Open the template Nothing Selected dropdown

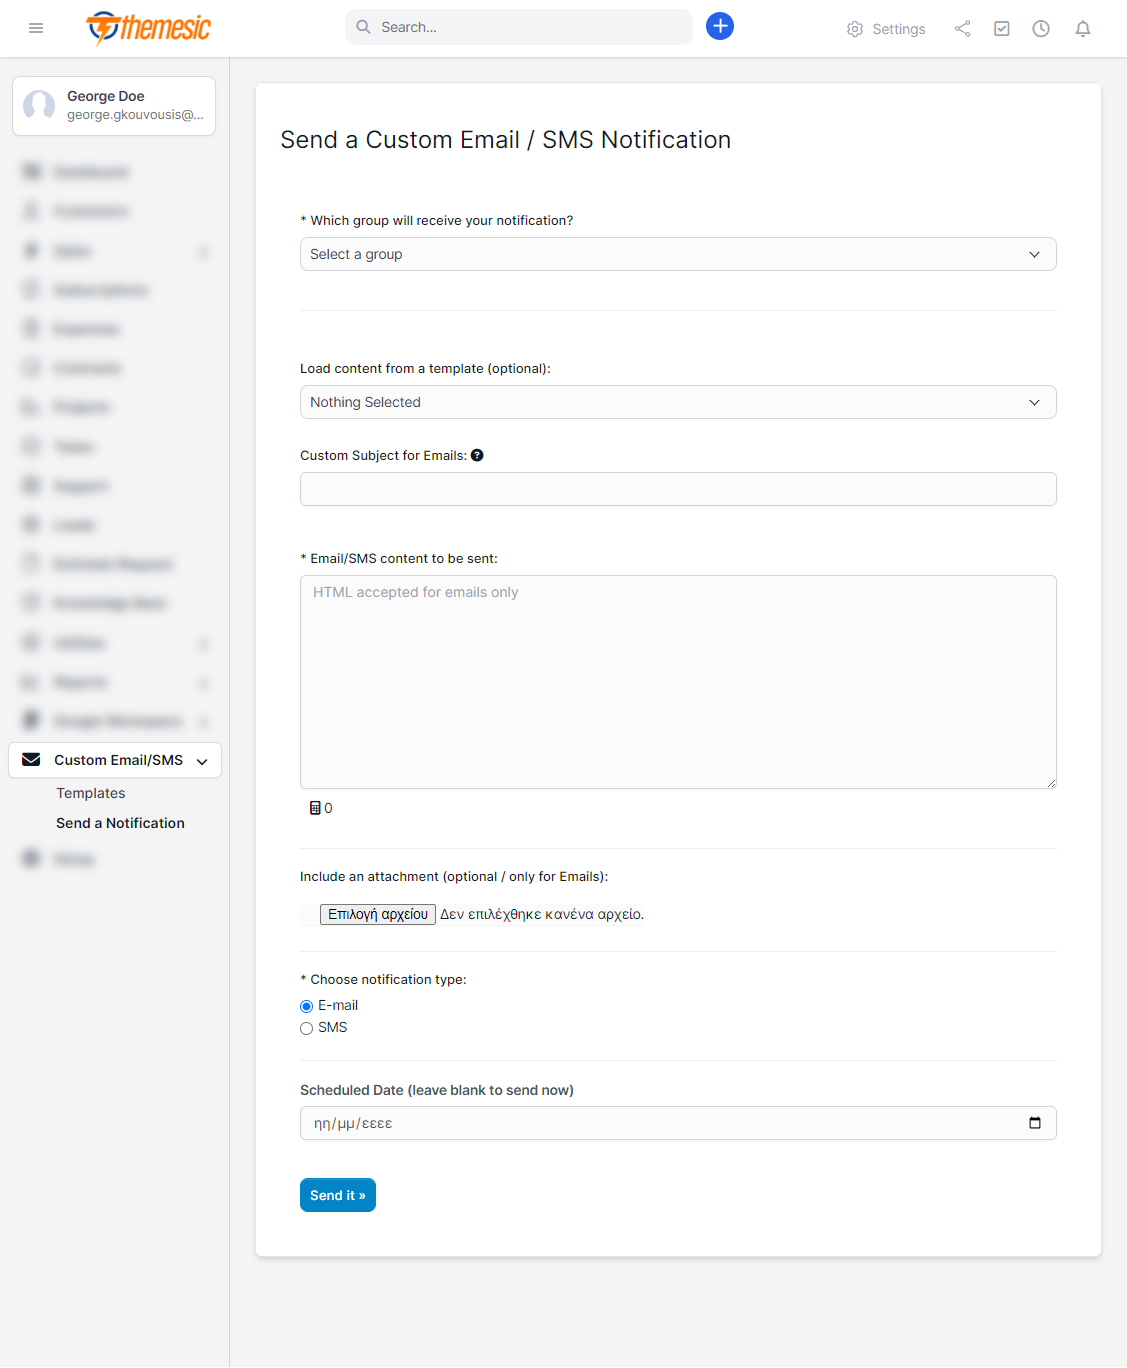[x=678, y=402]
